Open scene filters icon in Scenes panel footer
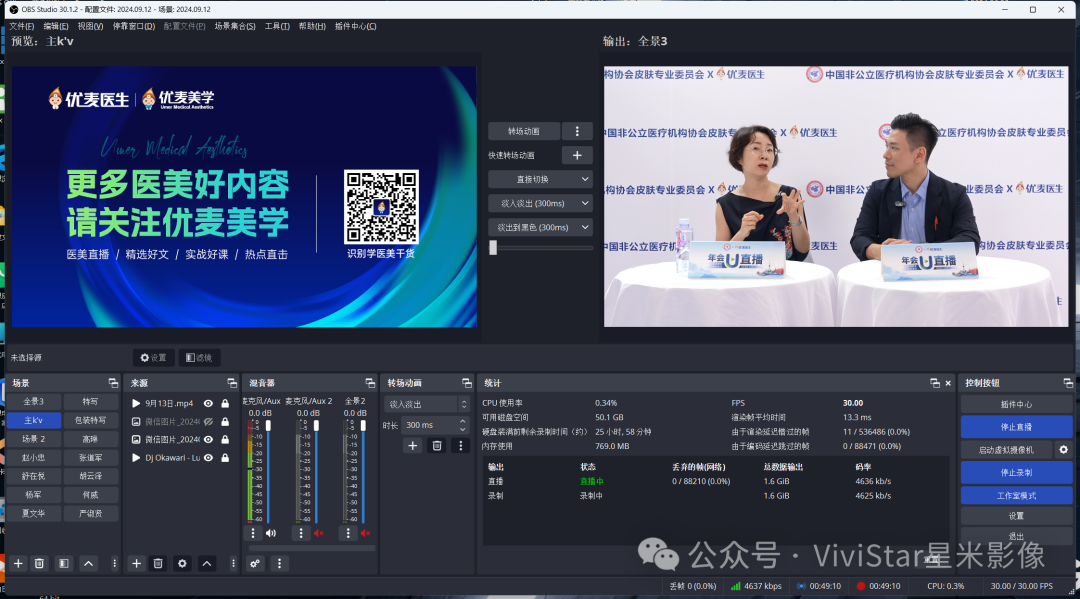Image resolution: width=1080 pixels, height=599 pixels. coord(63,563)
